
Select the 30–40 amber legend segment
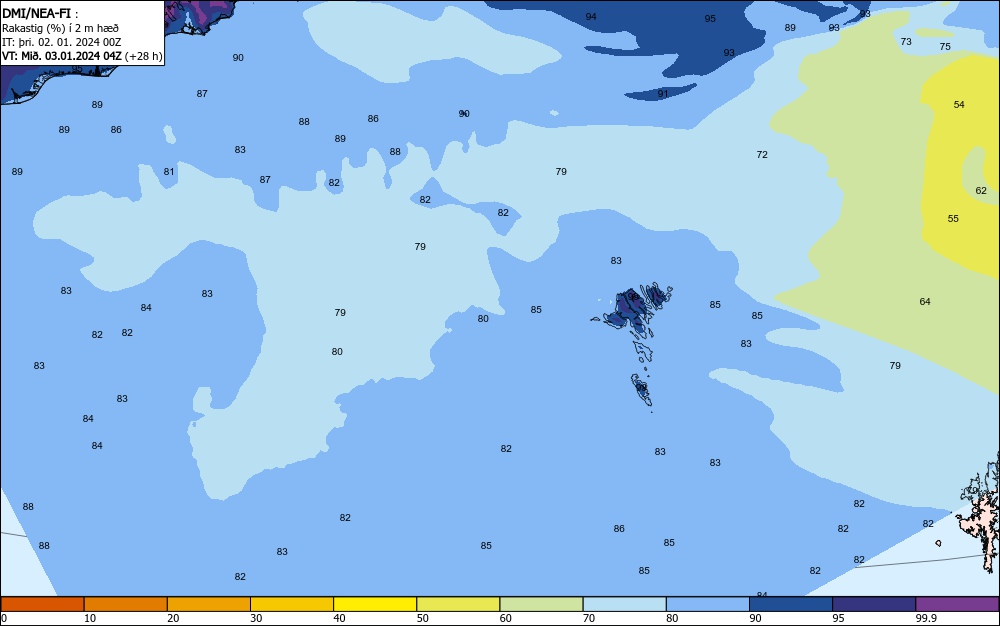[292, 604]
